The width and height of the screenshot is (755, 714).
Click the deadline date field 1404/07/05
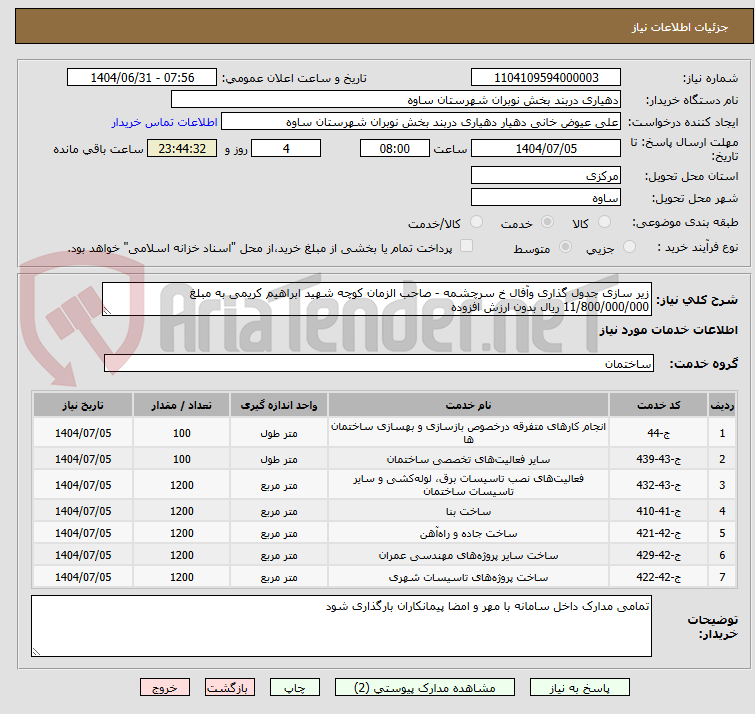[546, 148]
